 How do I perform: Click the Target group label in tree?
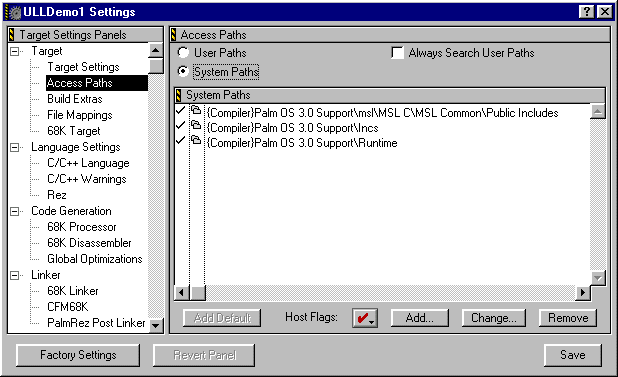click(x=47, y=51)
